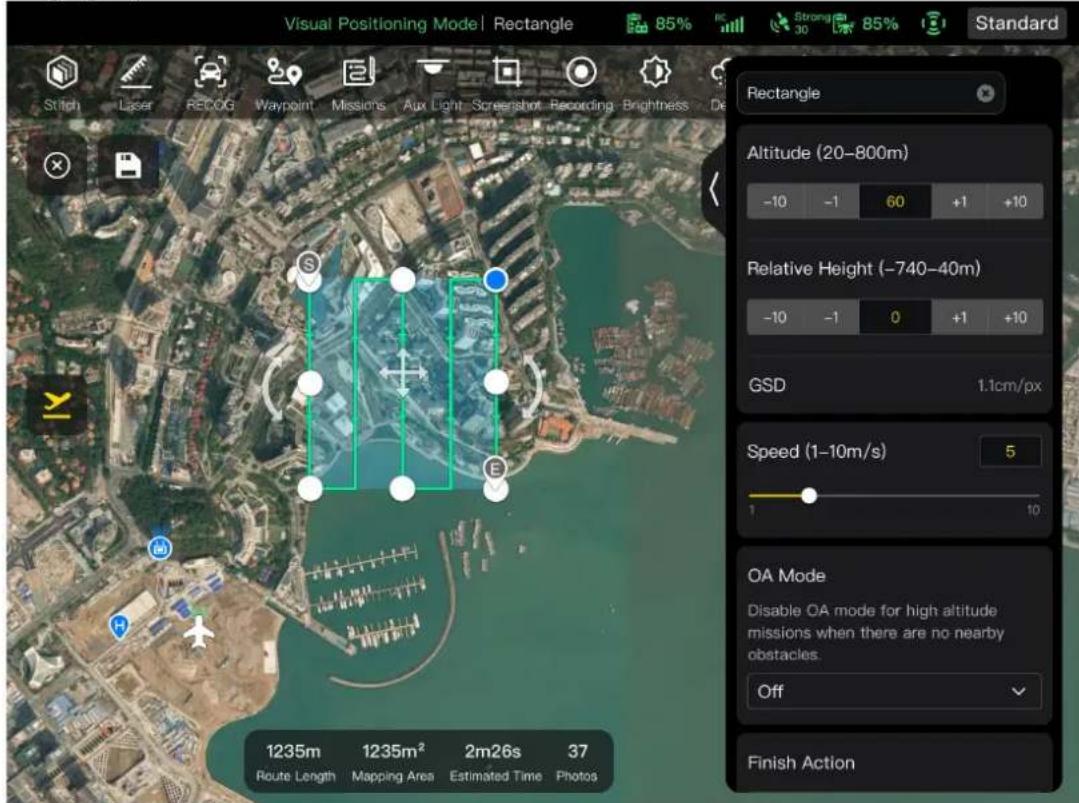Select the E end point marker
The height and width of the screenshot is (803, 1079).
coord(495,469)
